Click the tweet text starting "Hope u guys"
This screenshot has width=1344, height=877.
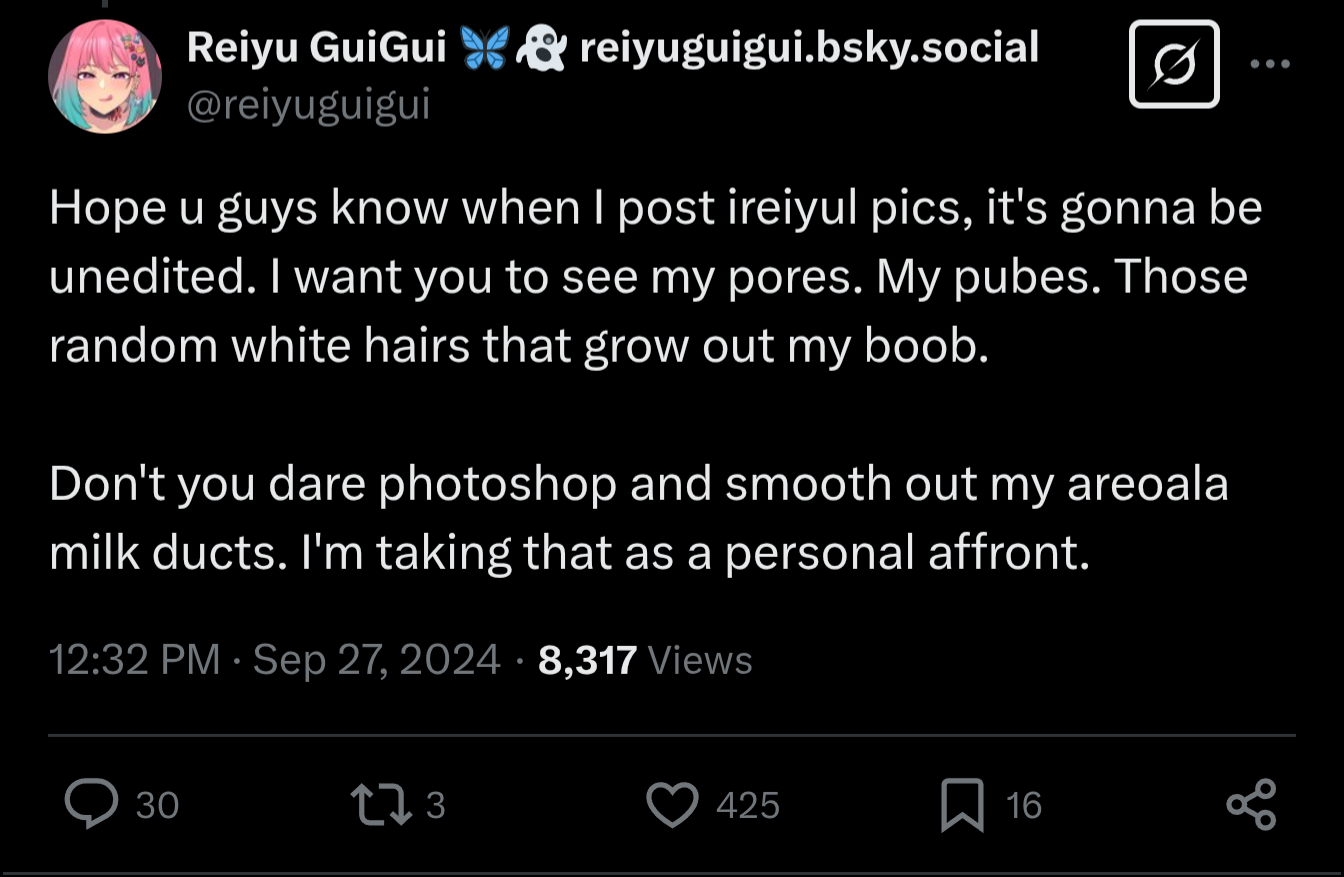point(655,276)
